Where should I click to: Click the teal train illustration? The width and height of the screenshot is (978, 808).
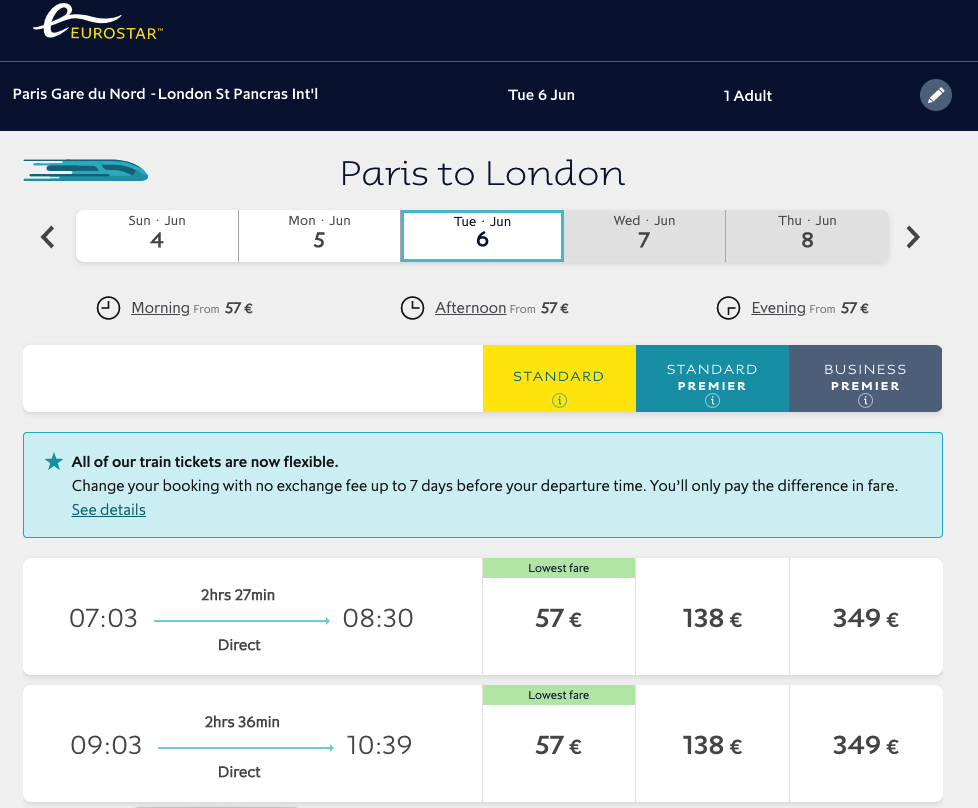tap(85, 170)
